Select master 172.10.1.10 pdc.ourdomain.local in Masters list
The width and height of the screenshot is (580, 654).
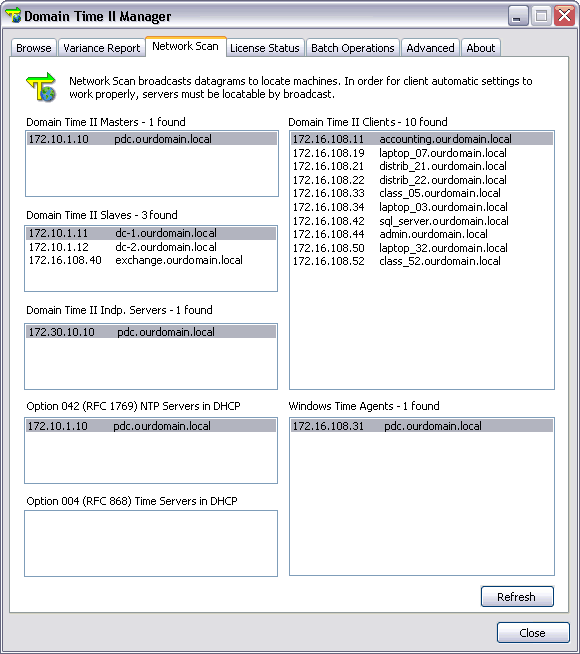152,139
